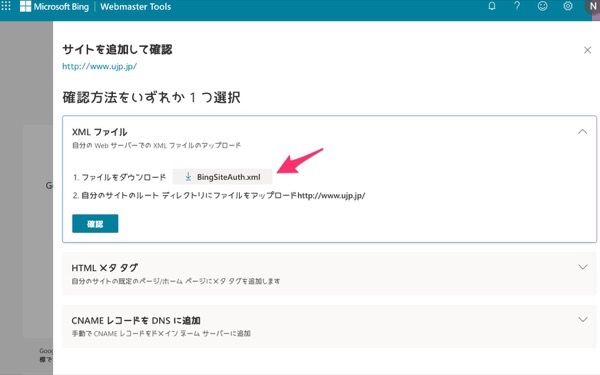Open the http://www.ujp.jp/ link under the title
Image resolution: width=600 pixels, height=375 pixels.
[99, 66]
